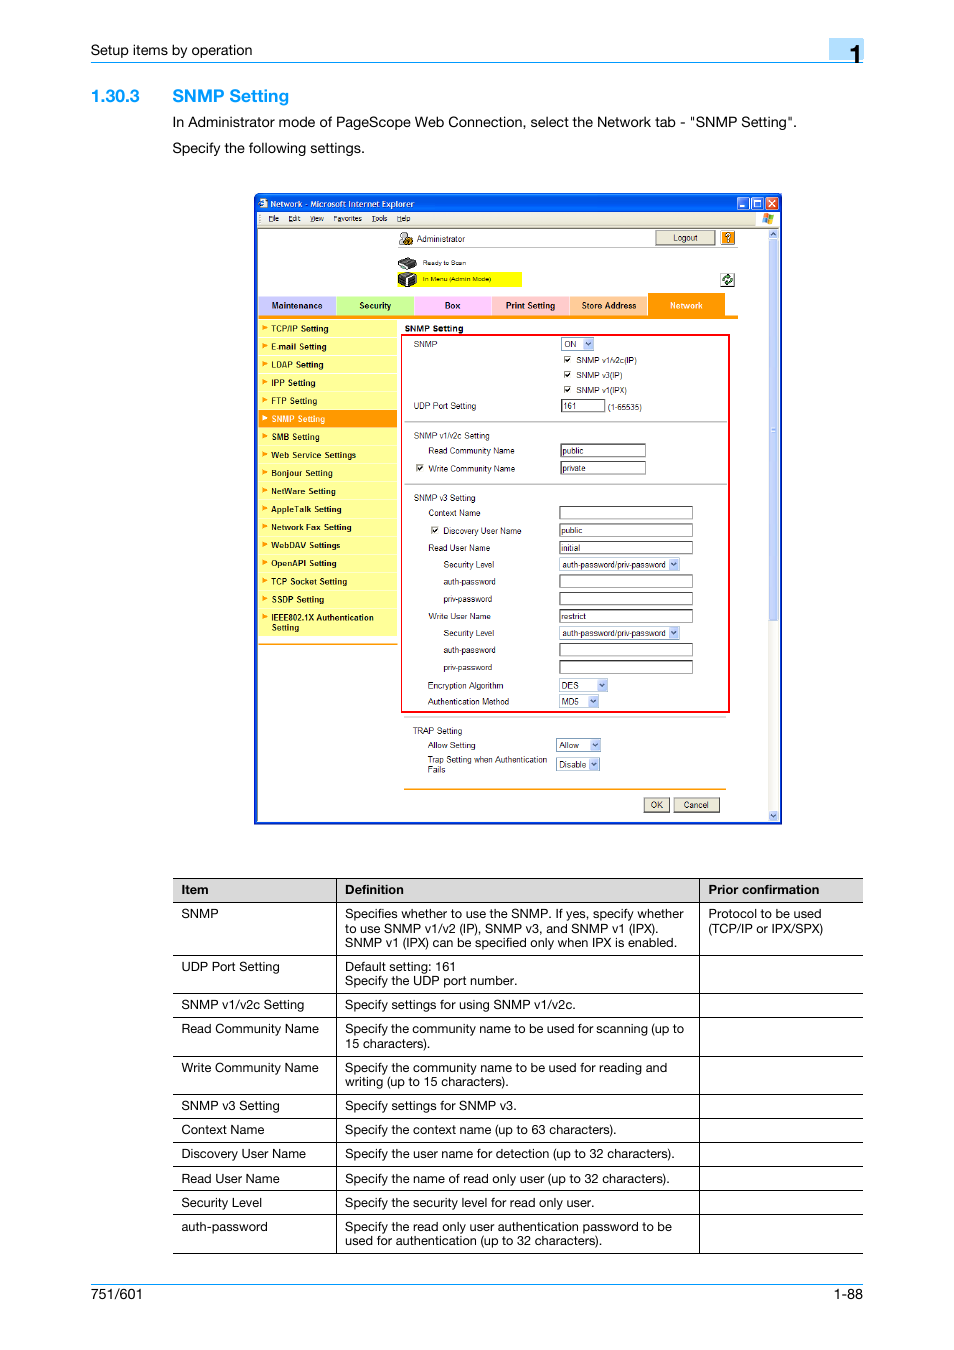Toggle SNMP v1/v2c(IP) checkbox
The image size is (954, 1350).
click(567, 360)
